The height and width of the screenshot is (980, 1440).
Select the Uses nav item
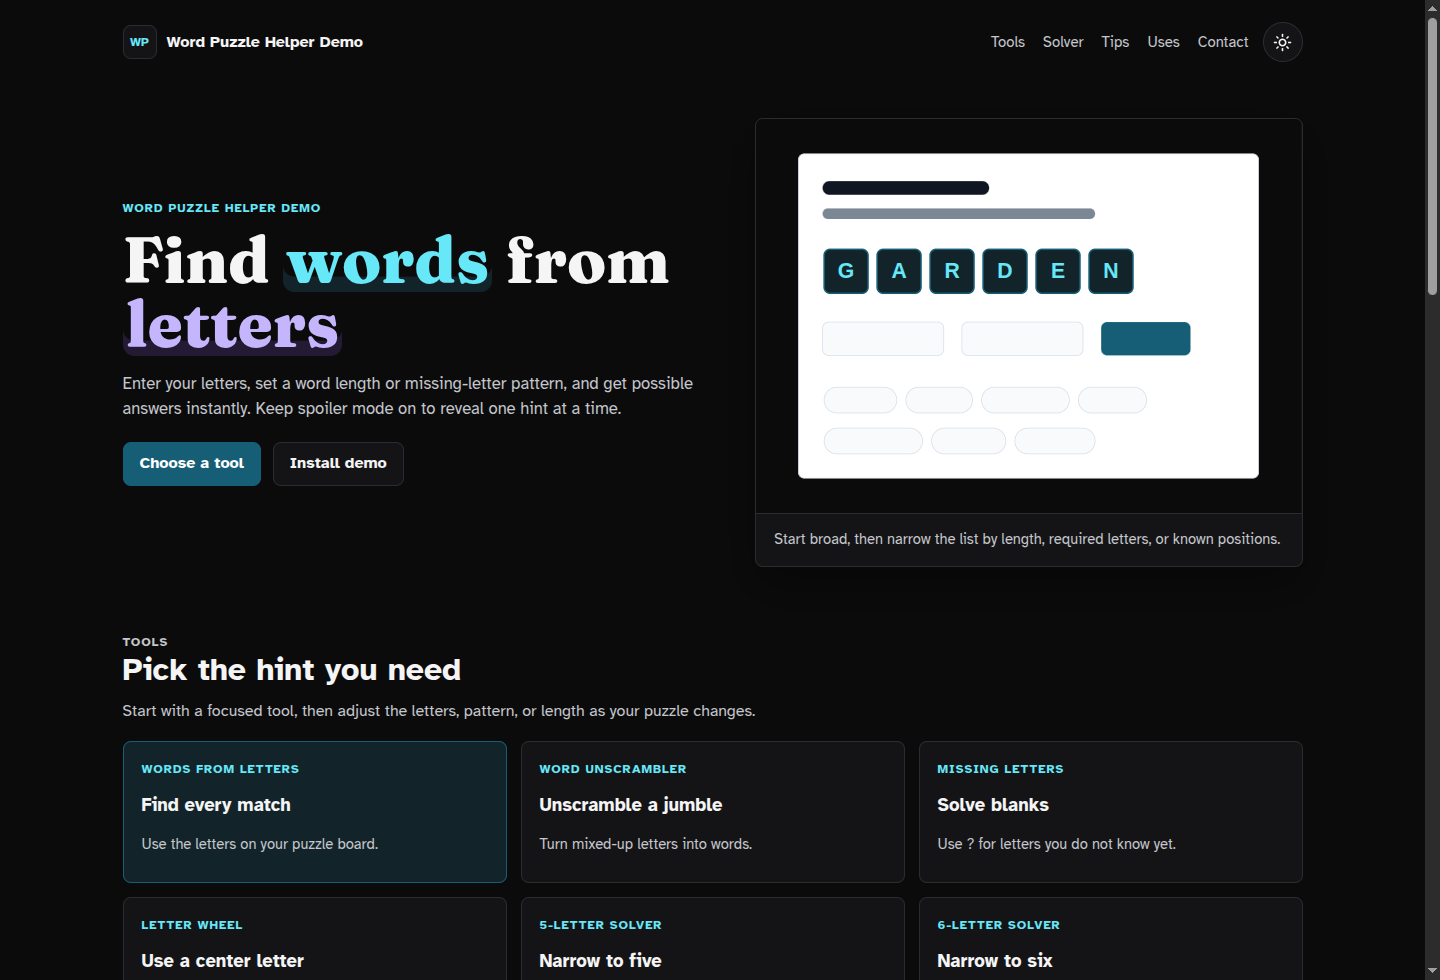[x=1163, y=42]
